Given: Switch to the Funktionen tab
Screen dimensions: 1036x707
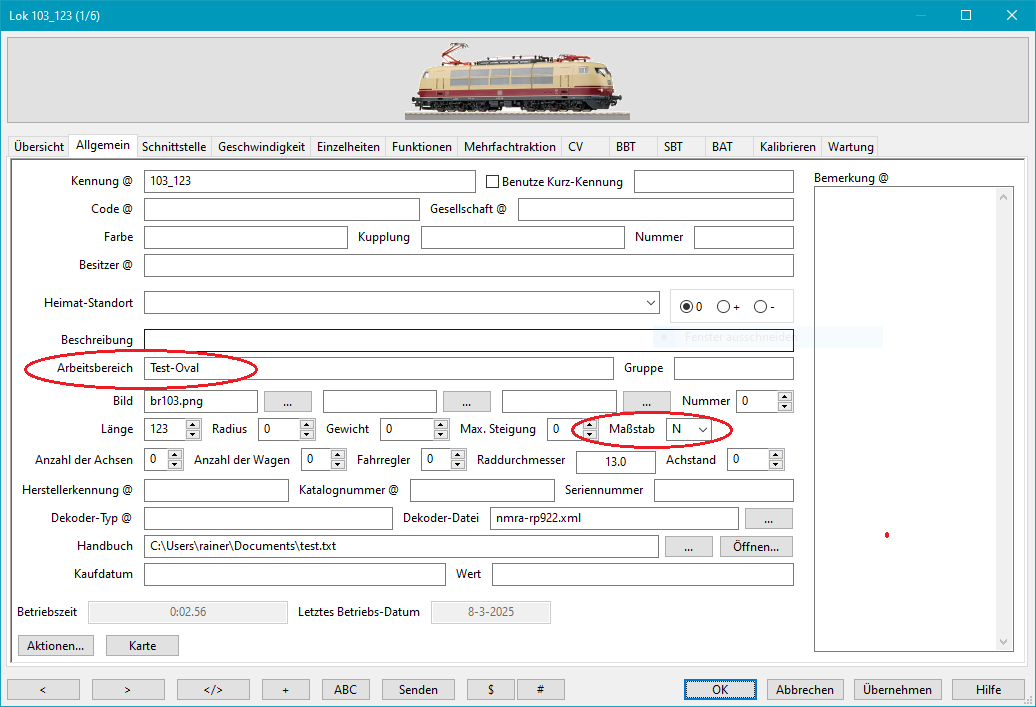Looking at the screenshot, I should coord(421,146).
